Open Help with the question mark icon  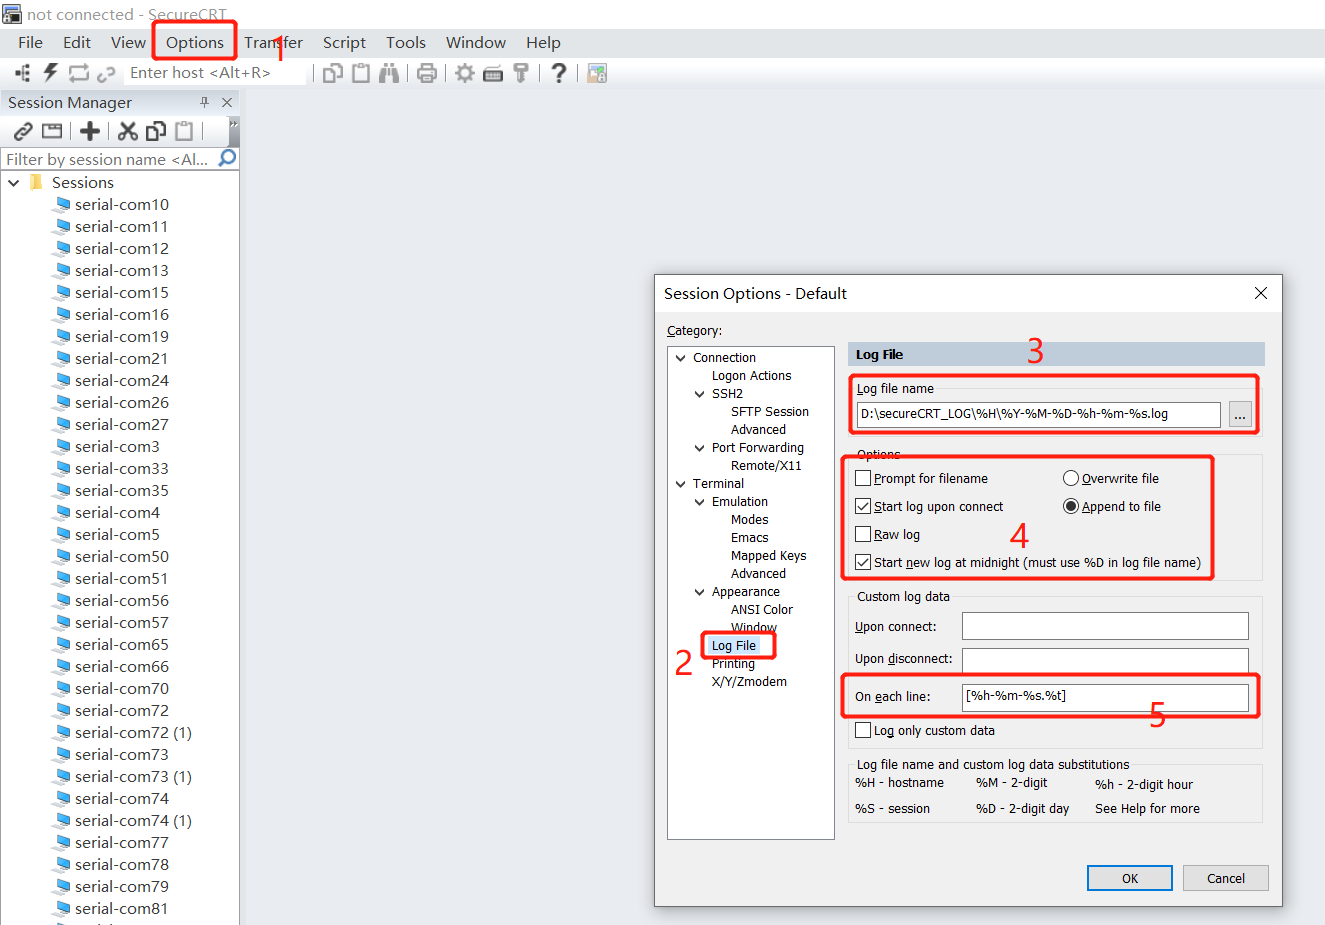click(559, 73)
